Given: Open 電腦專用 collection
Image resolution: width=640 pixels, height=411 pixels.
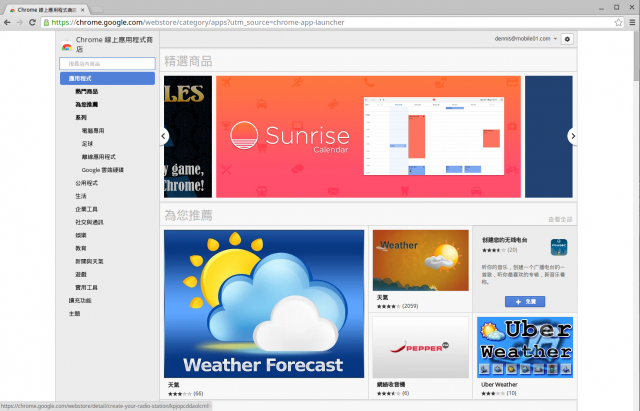Looking at the screenshot, I should (x=93, y=131).
